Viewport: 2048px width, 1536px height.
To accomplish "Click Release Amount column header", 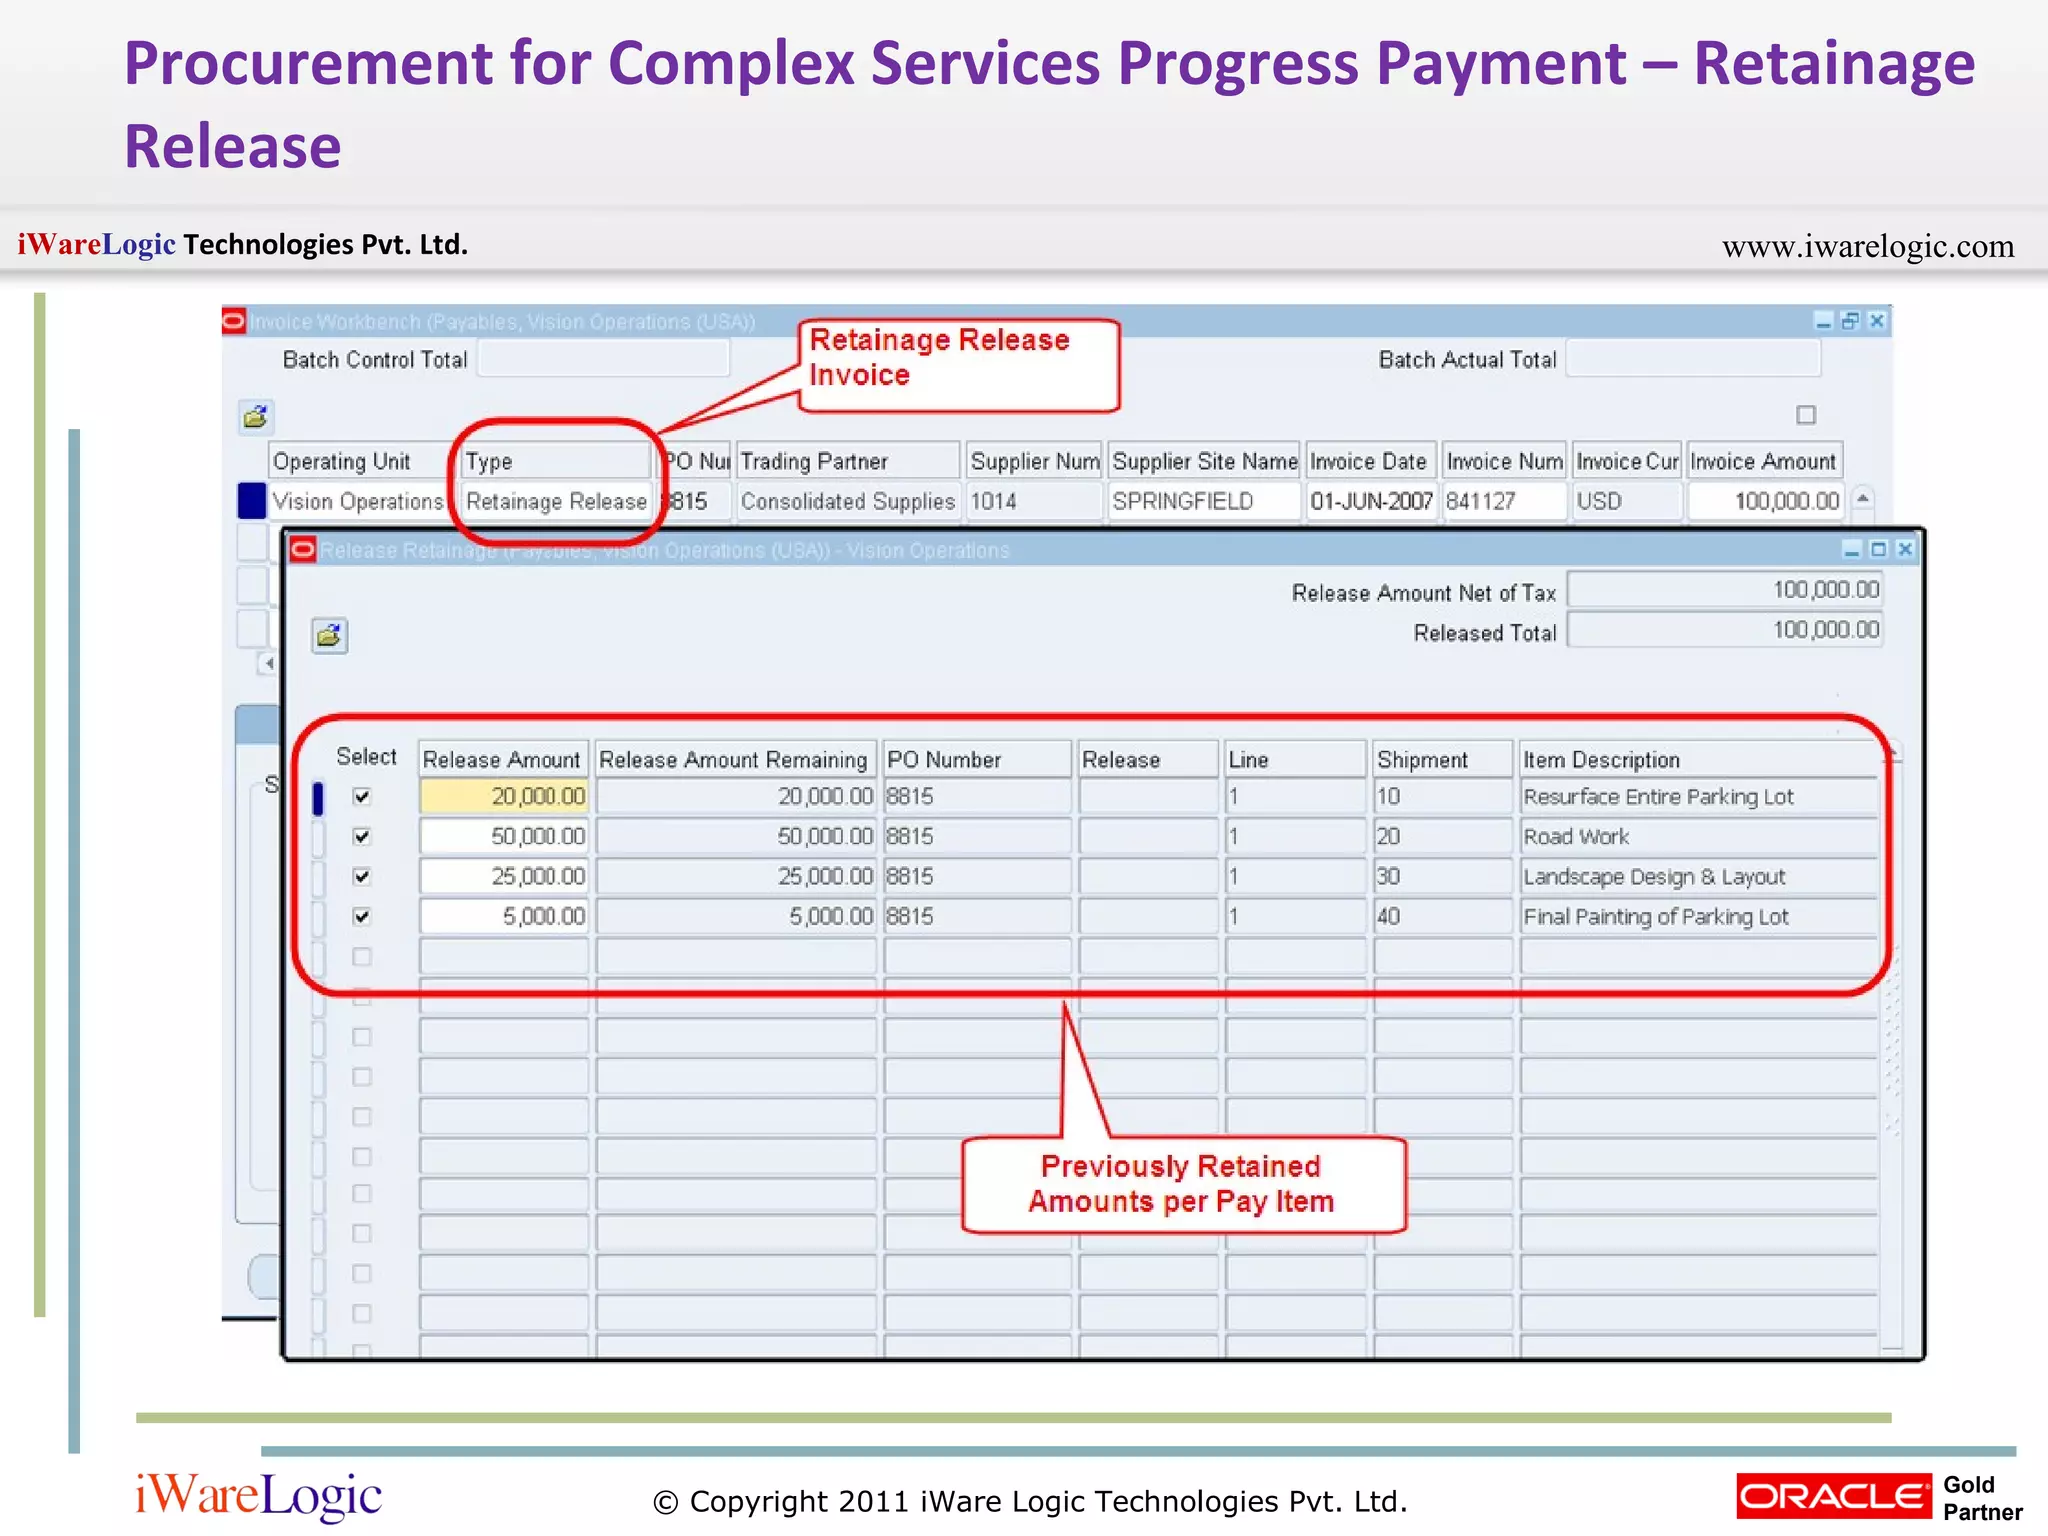I will coord(504,759).
